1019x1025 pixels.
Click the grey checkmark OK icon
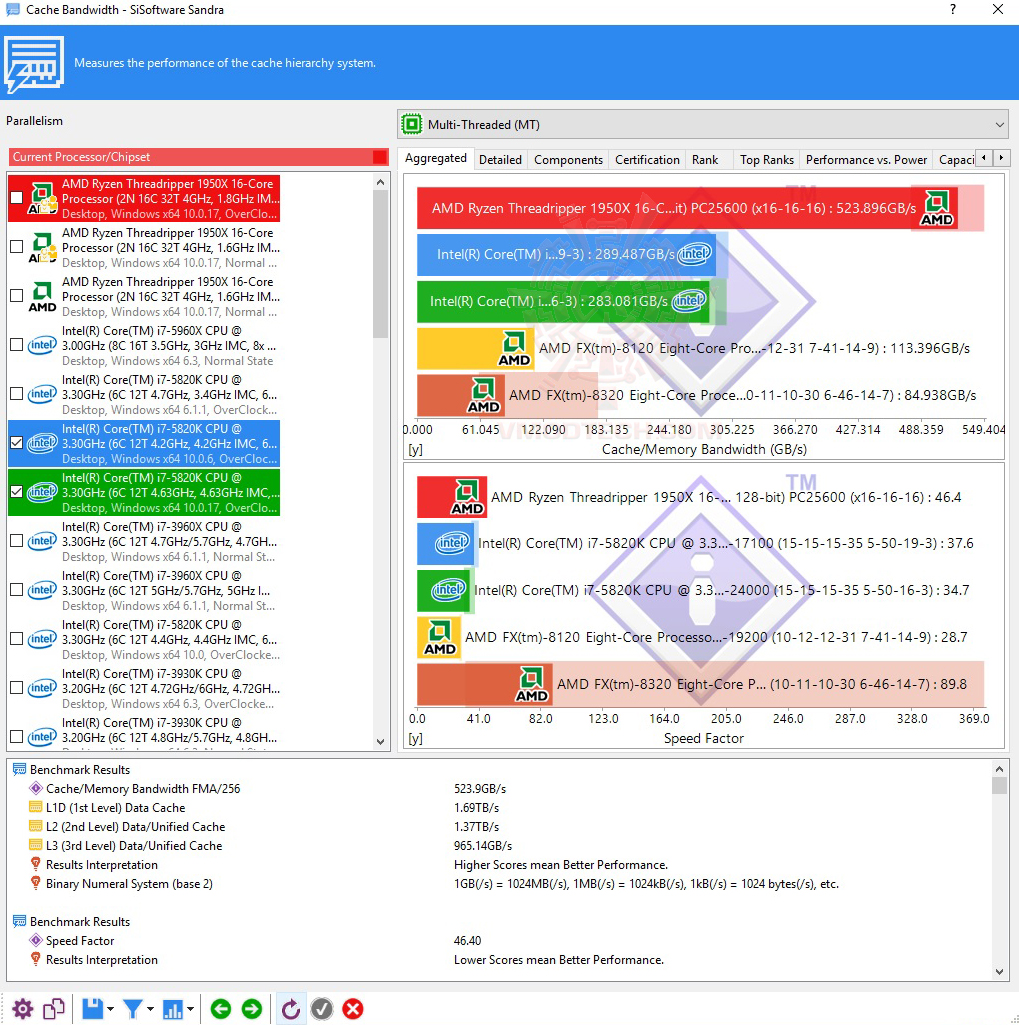322,1009
